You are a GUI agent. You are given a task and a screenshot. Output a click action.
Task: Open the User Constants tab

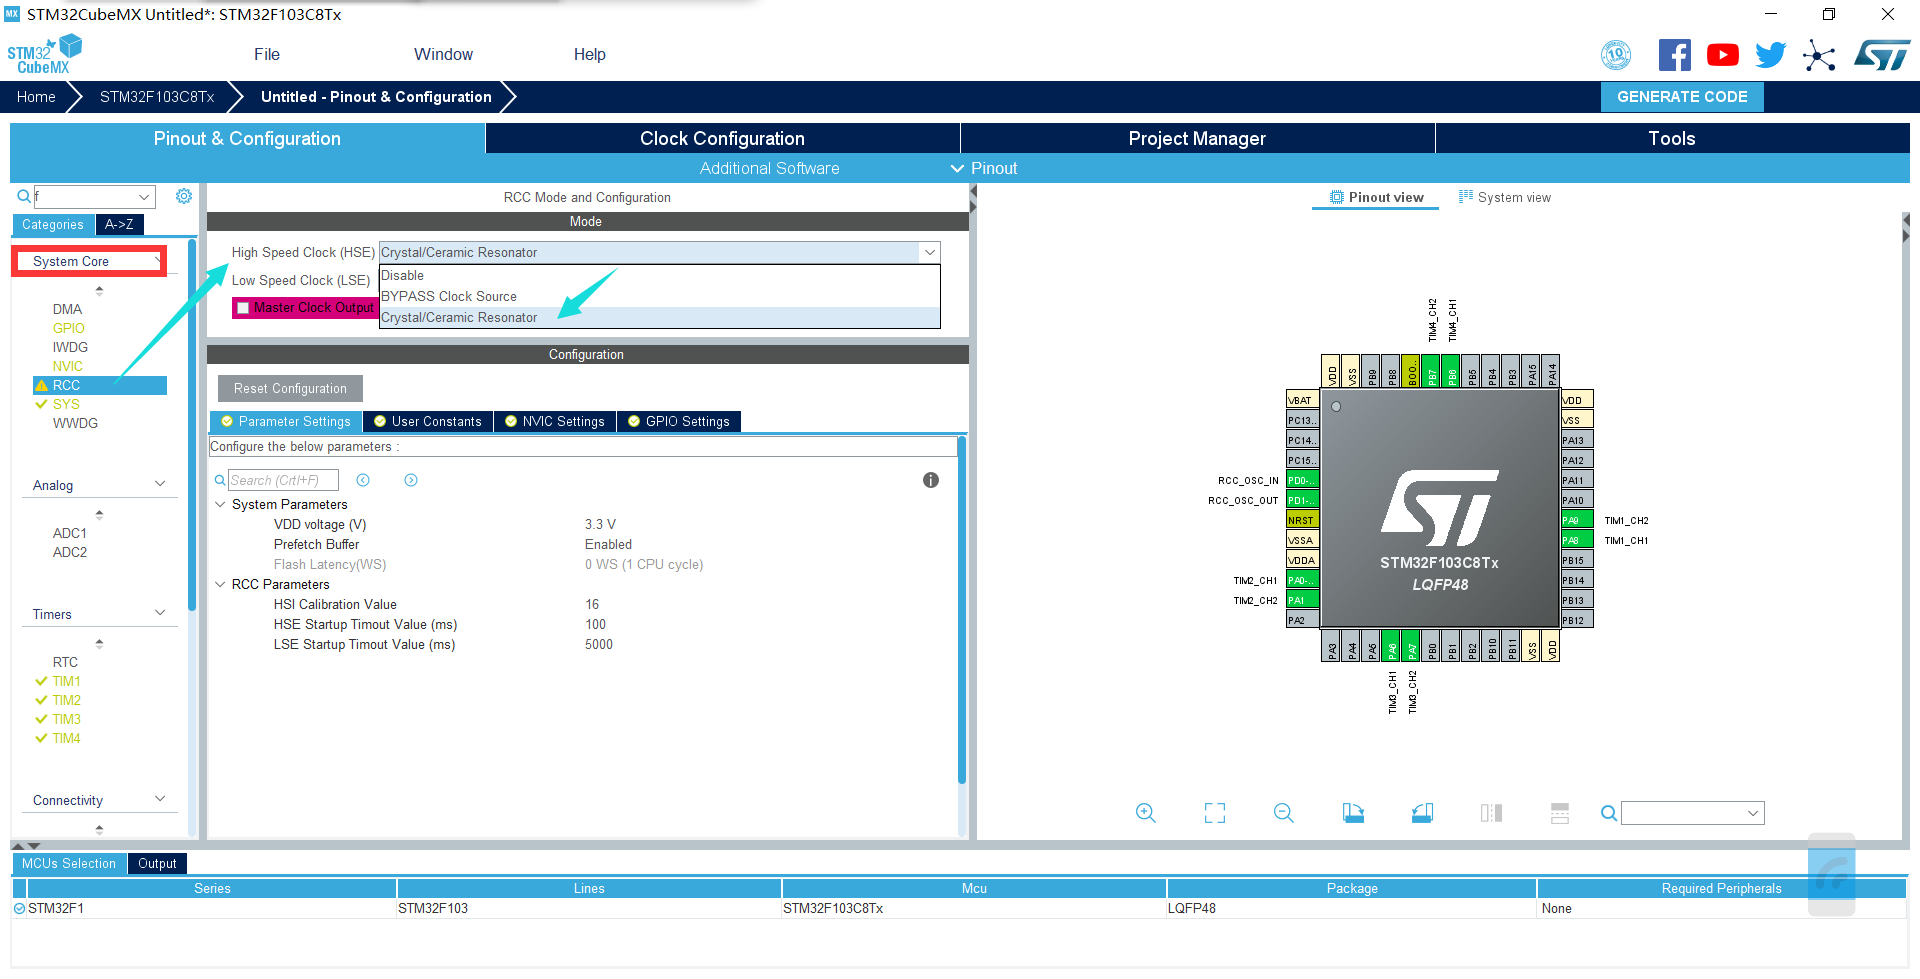pyautogui.click(x=428, y=421)
